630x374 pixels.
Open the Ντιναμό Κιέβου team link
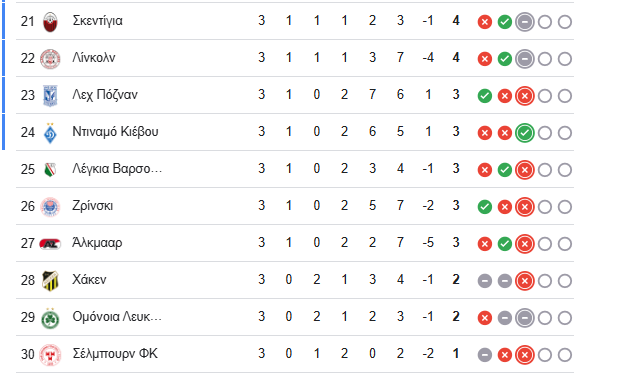click(115, 132)
